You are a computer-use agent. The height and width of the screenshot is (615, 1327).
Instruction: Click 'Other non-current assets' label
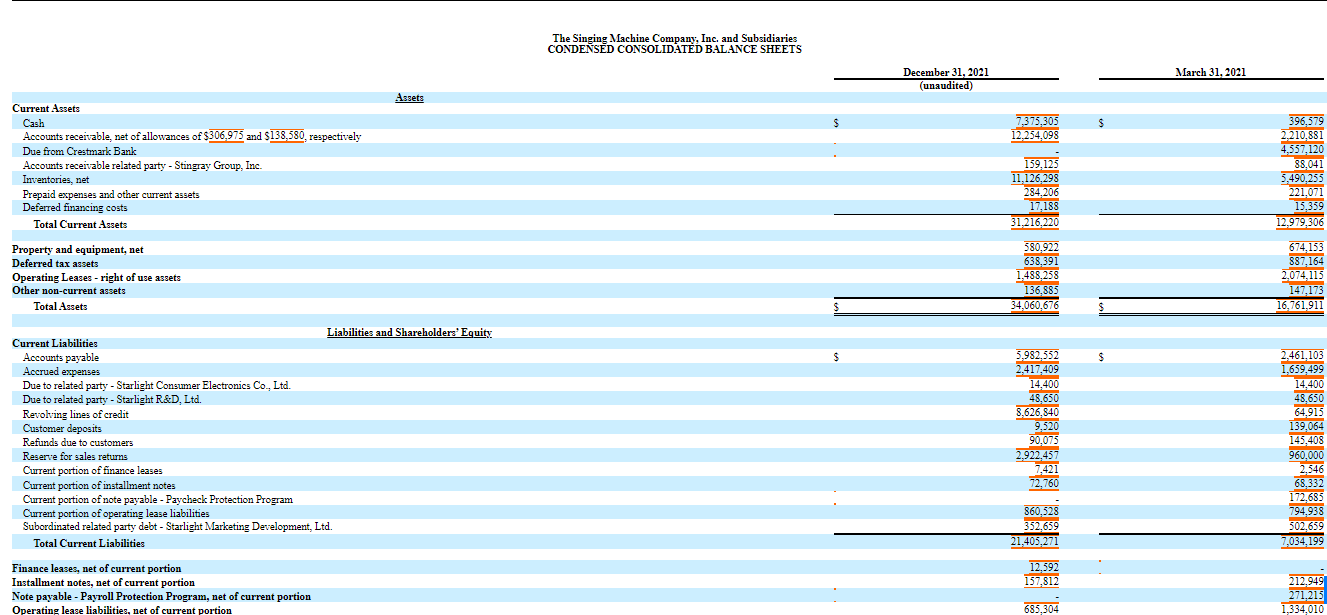click(69, 291)
